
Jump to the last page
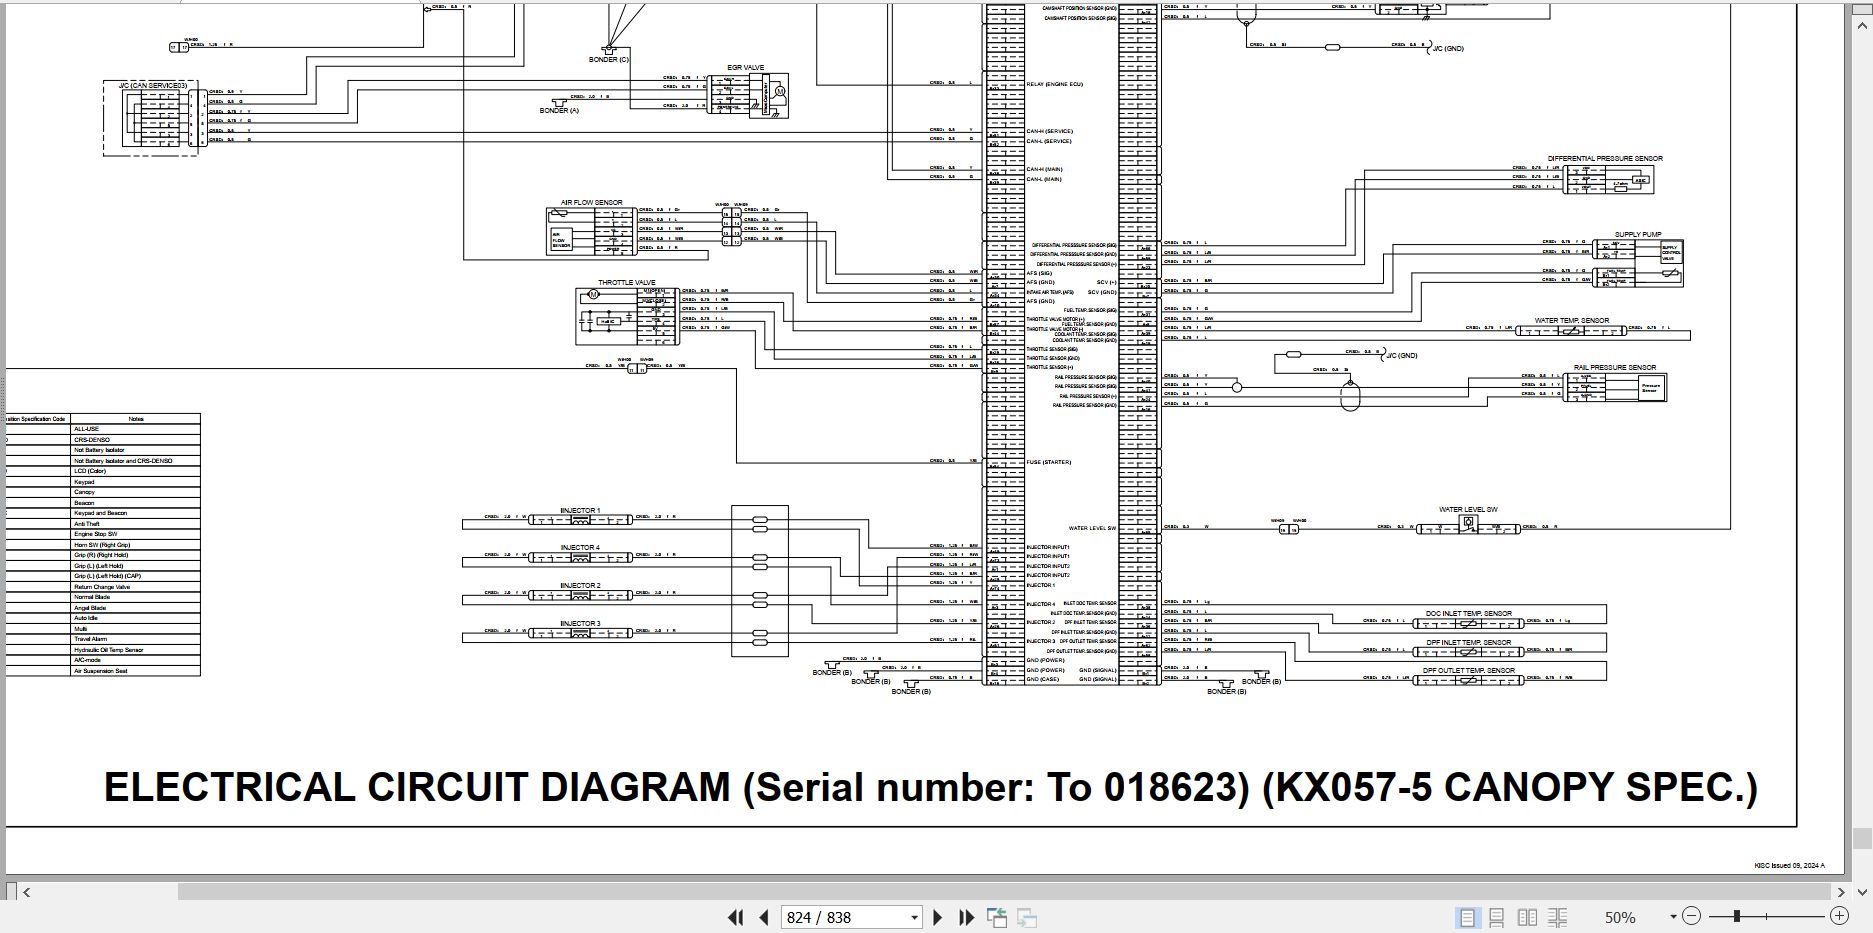click(966, 917)
